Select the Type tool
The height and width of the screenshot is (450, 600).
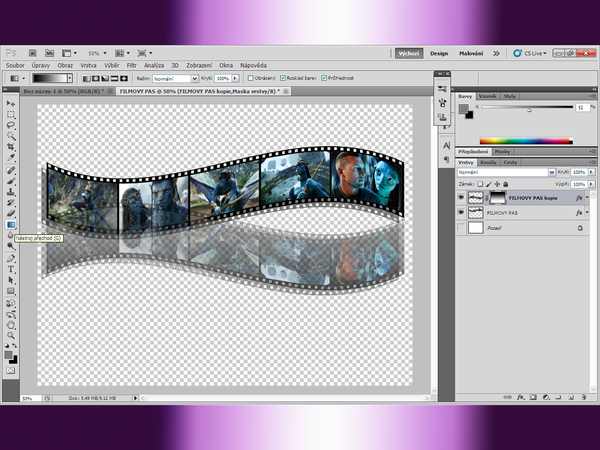click(11, 269)
